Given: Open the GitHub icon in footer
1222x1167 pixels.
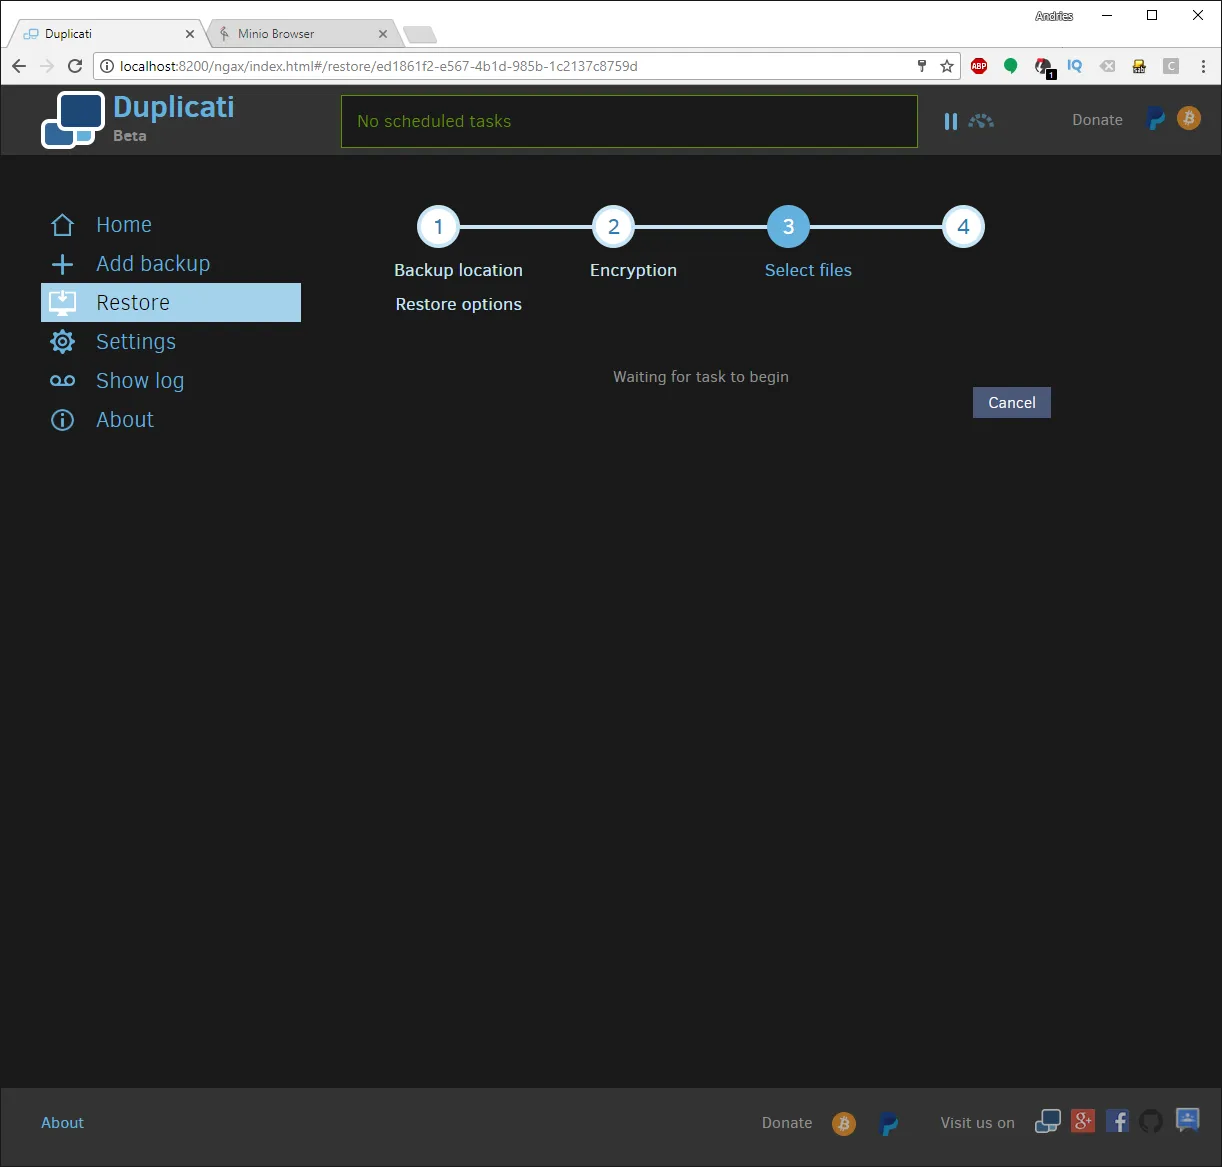Looking at the screenshot, I should point(1151,1122).
